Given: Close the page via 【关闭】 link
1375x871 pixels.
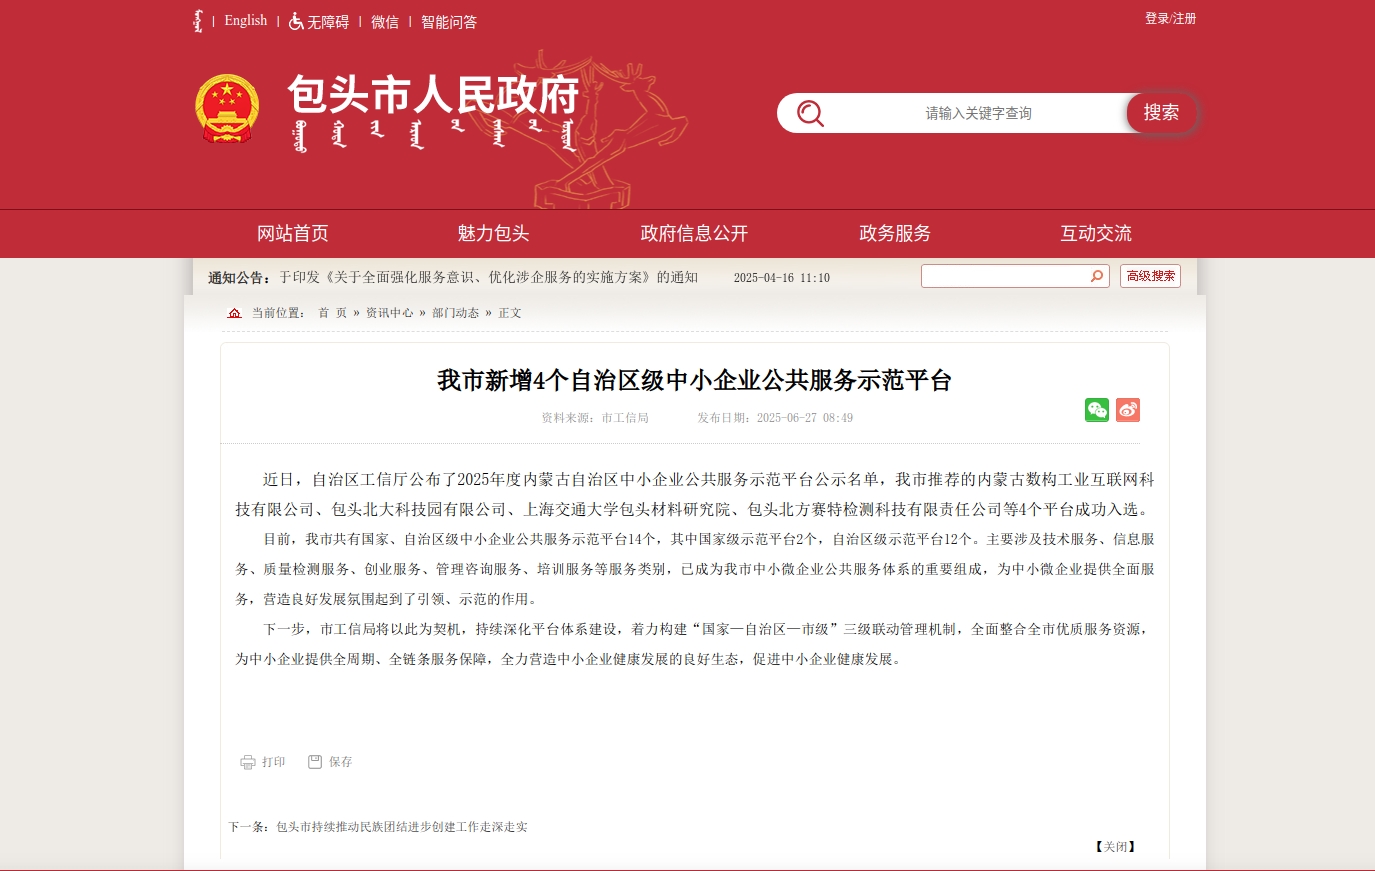Looking at the screenshot, I should (1115, 847).
